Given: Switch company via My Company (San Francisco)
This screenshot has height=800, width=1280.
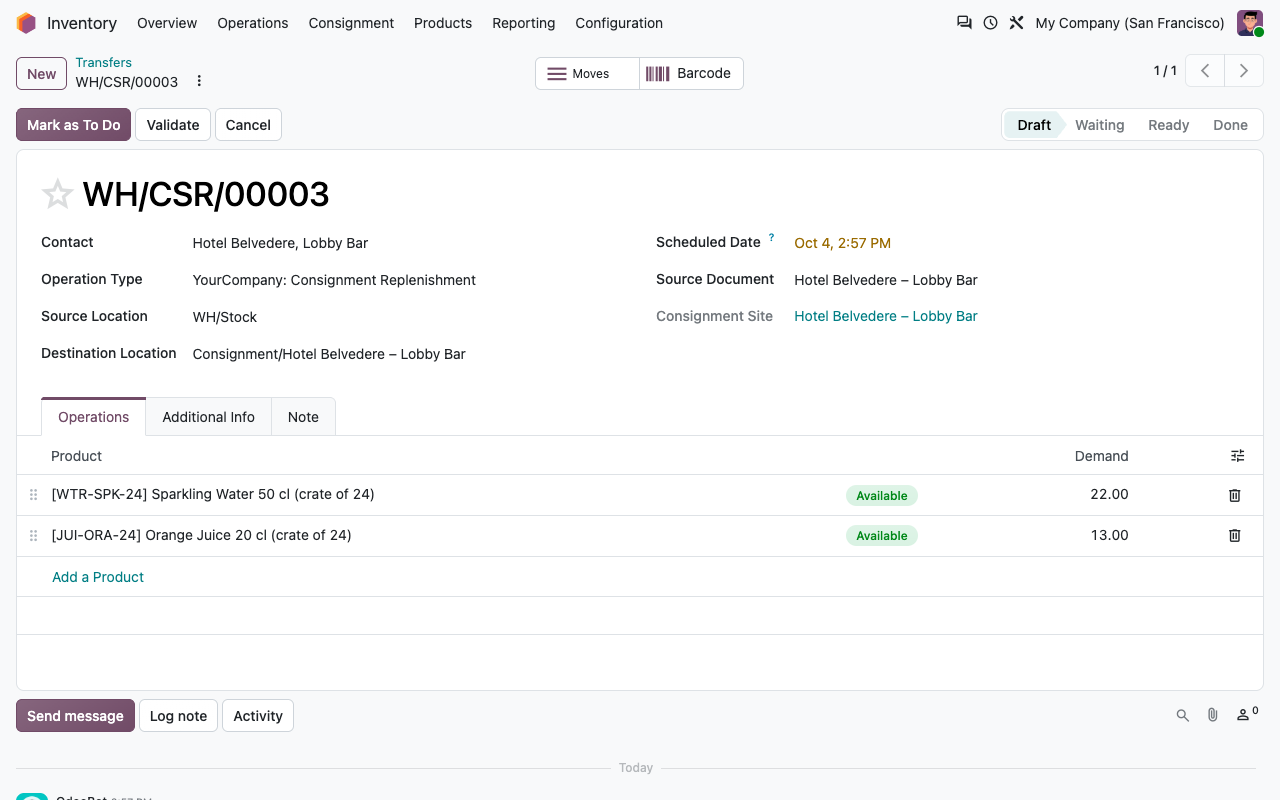Looking at the screenshot, I should click(x=1130, y=23).
